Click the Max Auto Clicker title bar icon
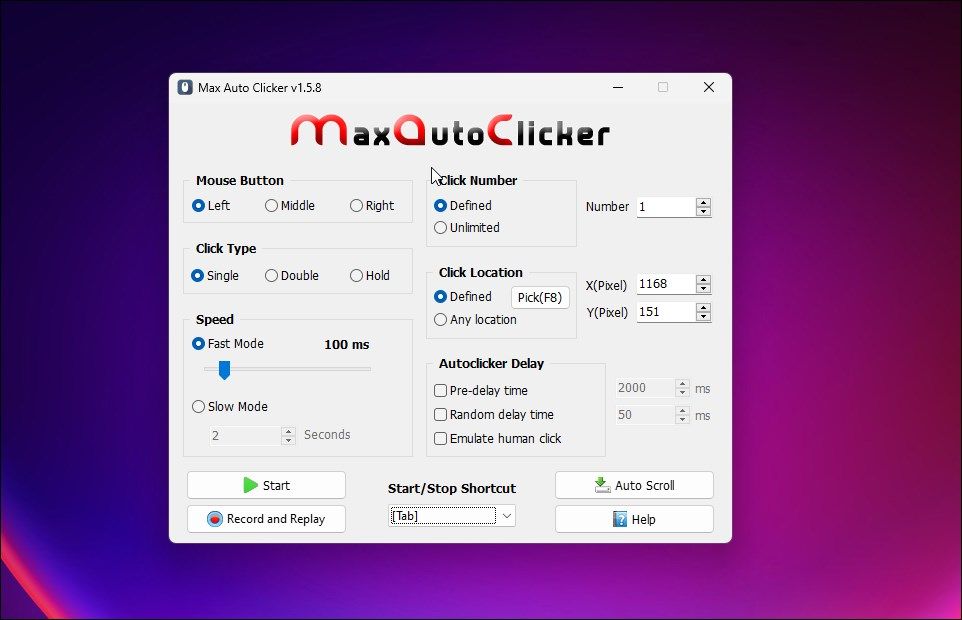Viewport: 962px width, 620px height. pyautogui.click(x=185, y=87)
